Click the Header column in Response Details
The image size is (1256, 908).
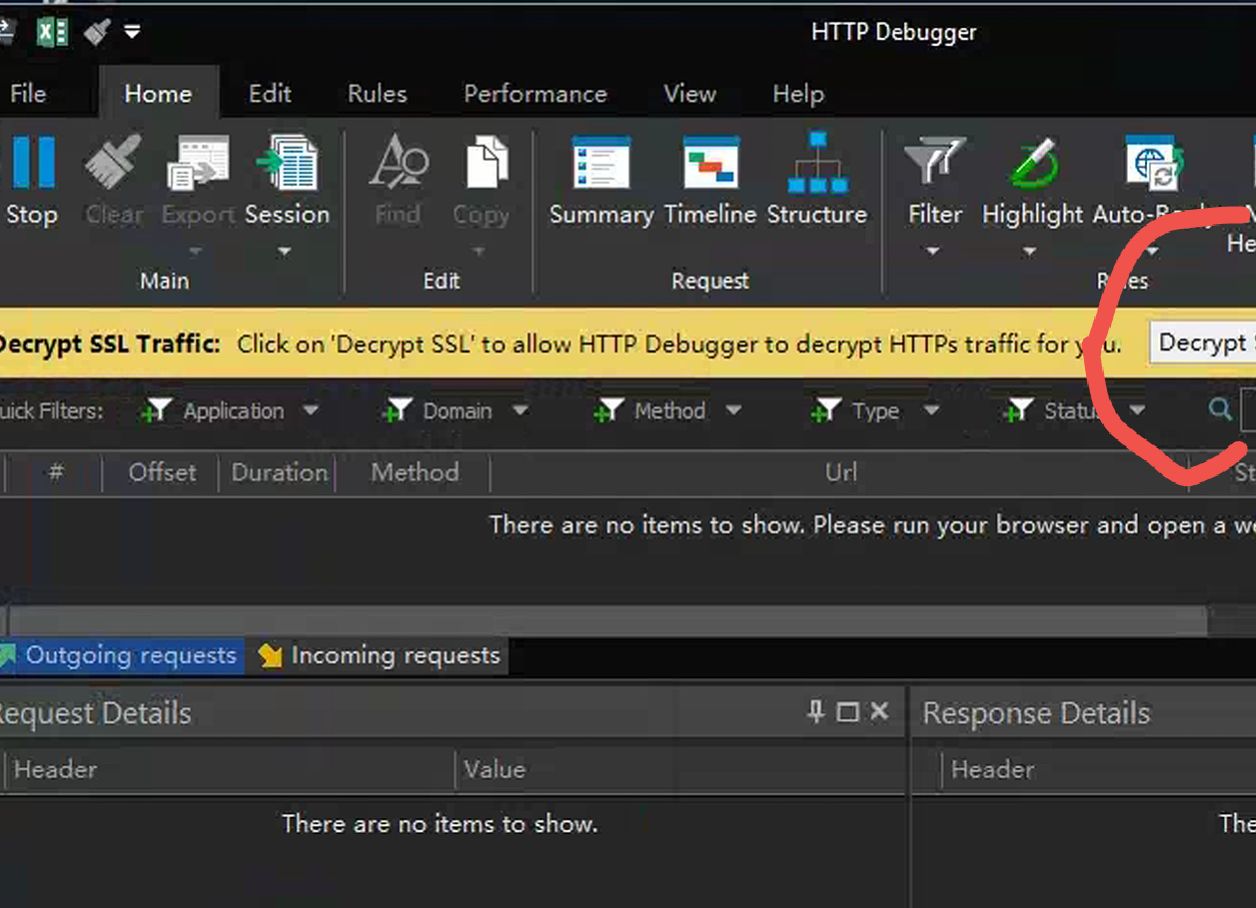[x=1098, y=769]
